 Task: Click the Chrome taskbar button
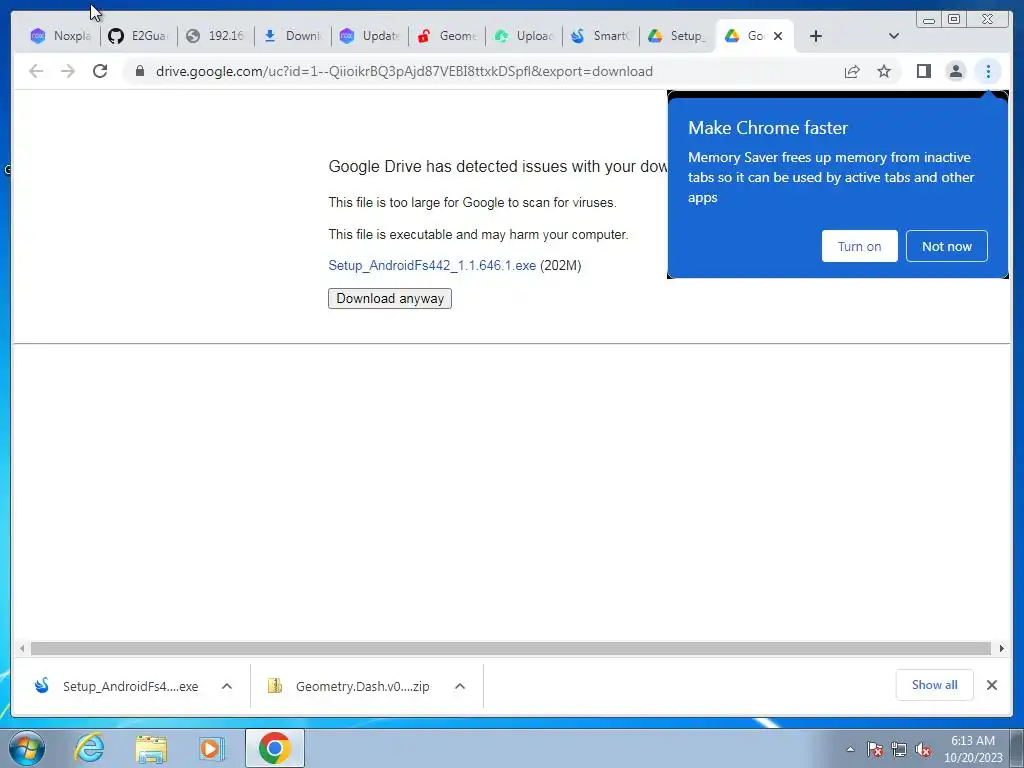click(275, 748)
